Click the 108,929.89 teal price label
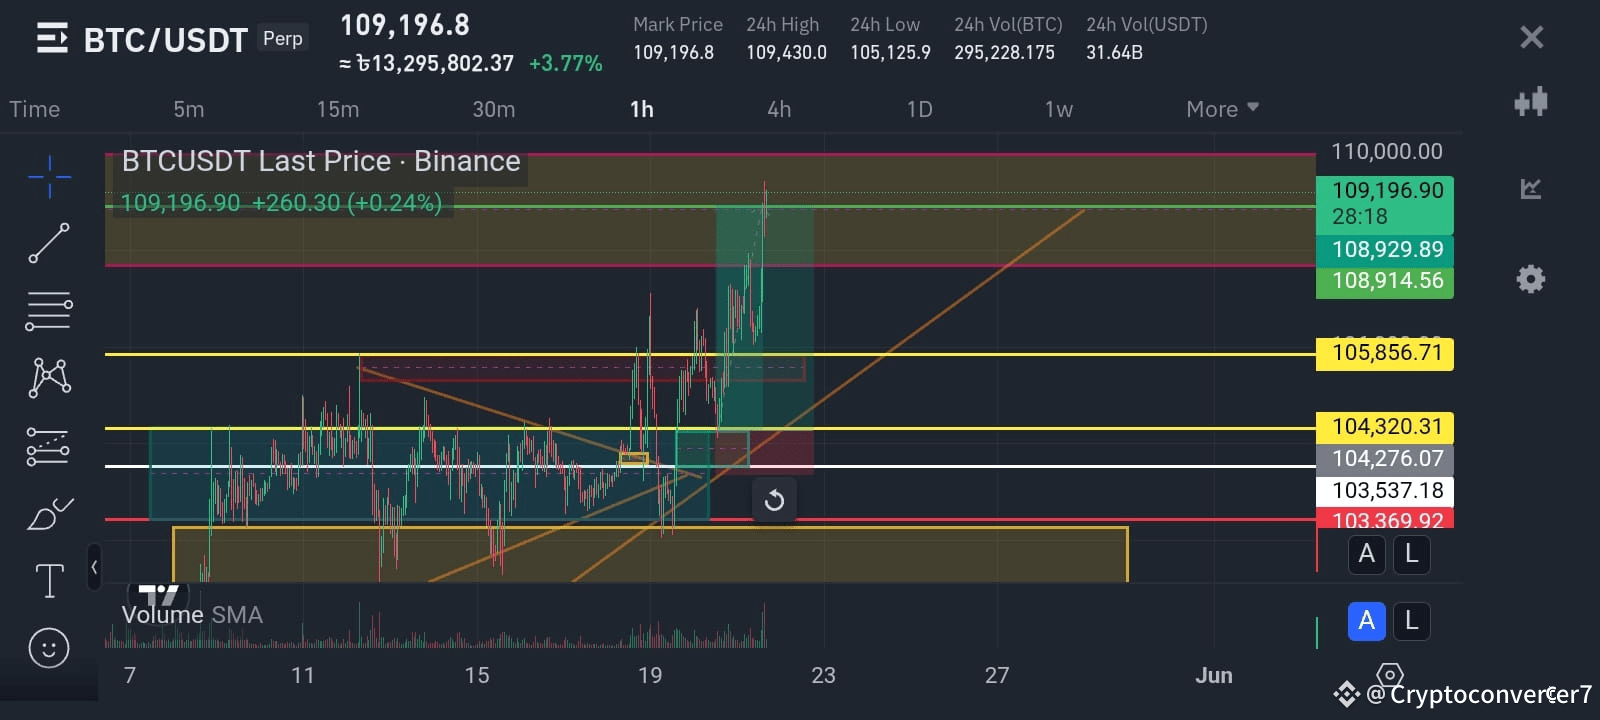Image resolution: width=1600 pixels, height=720 pixels. [1385, 250]
